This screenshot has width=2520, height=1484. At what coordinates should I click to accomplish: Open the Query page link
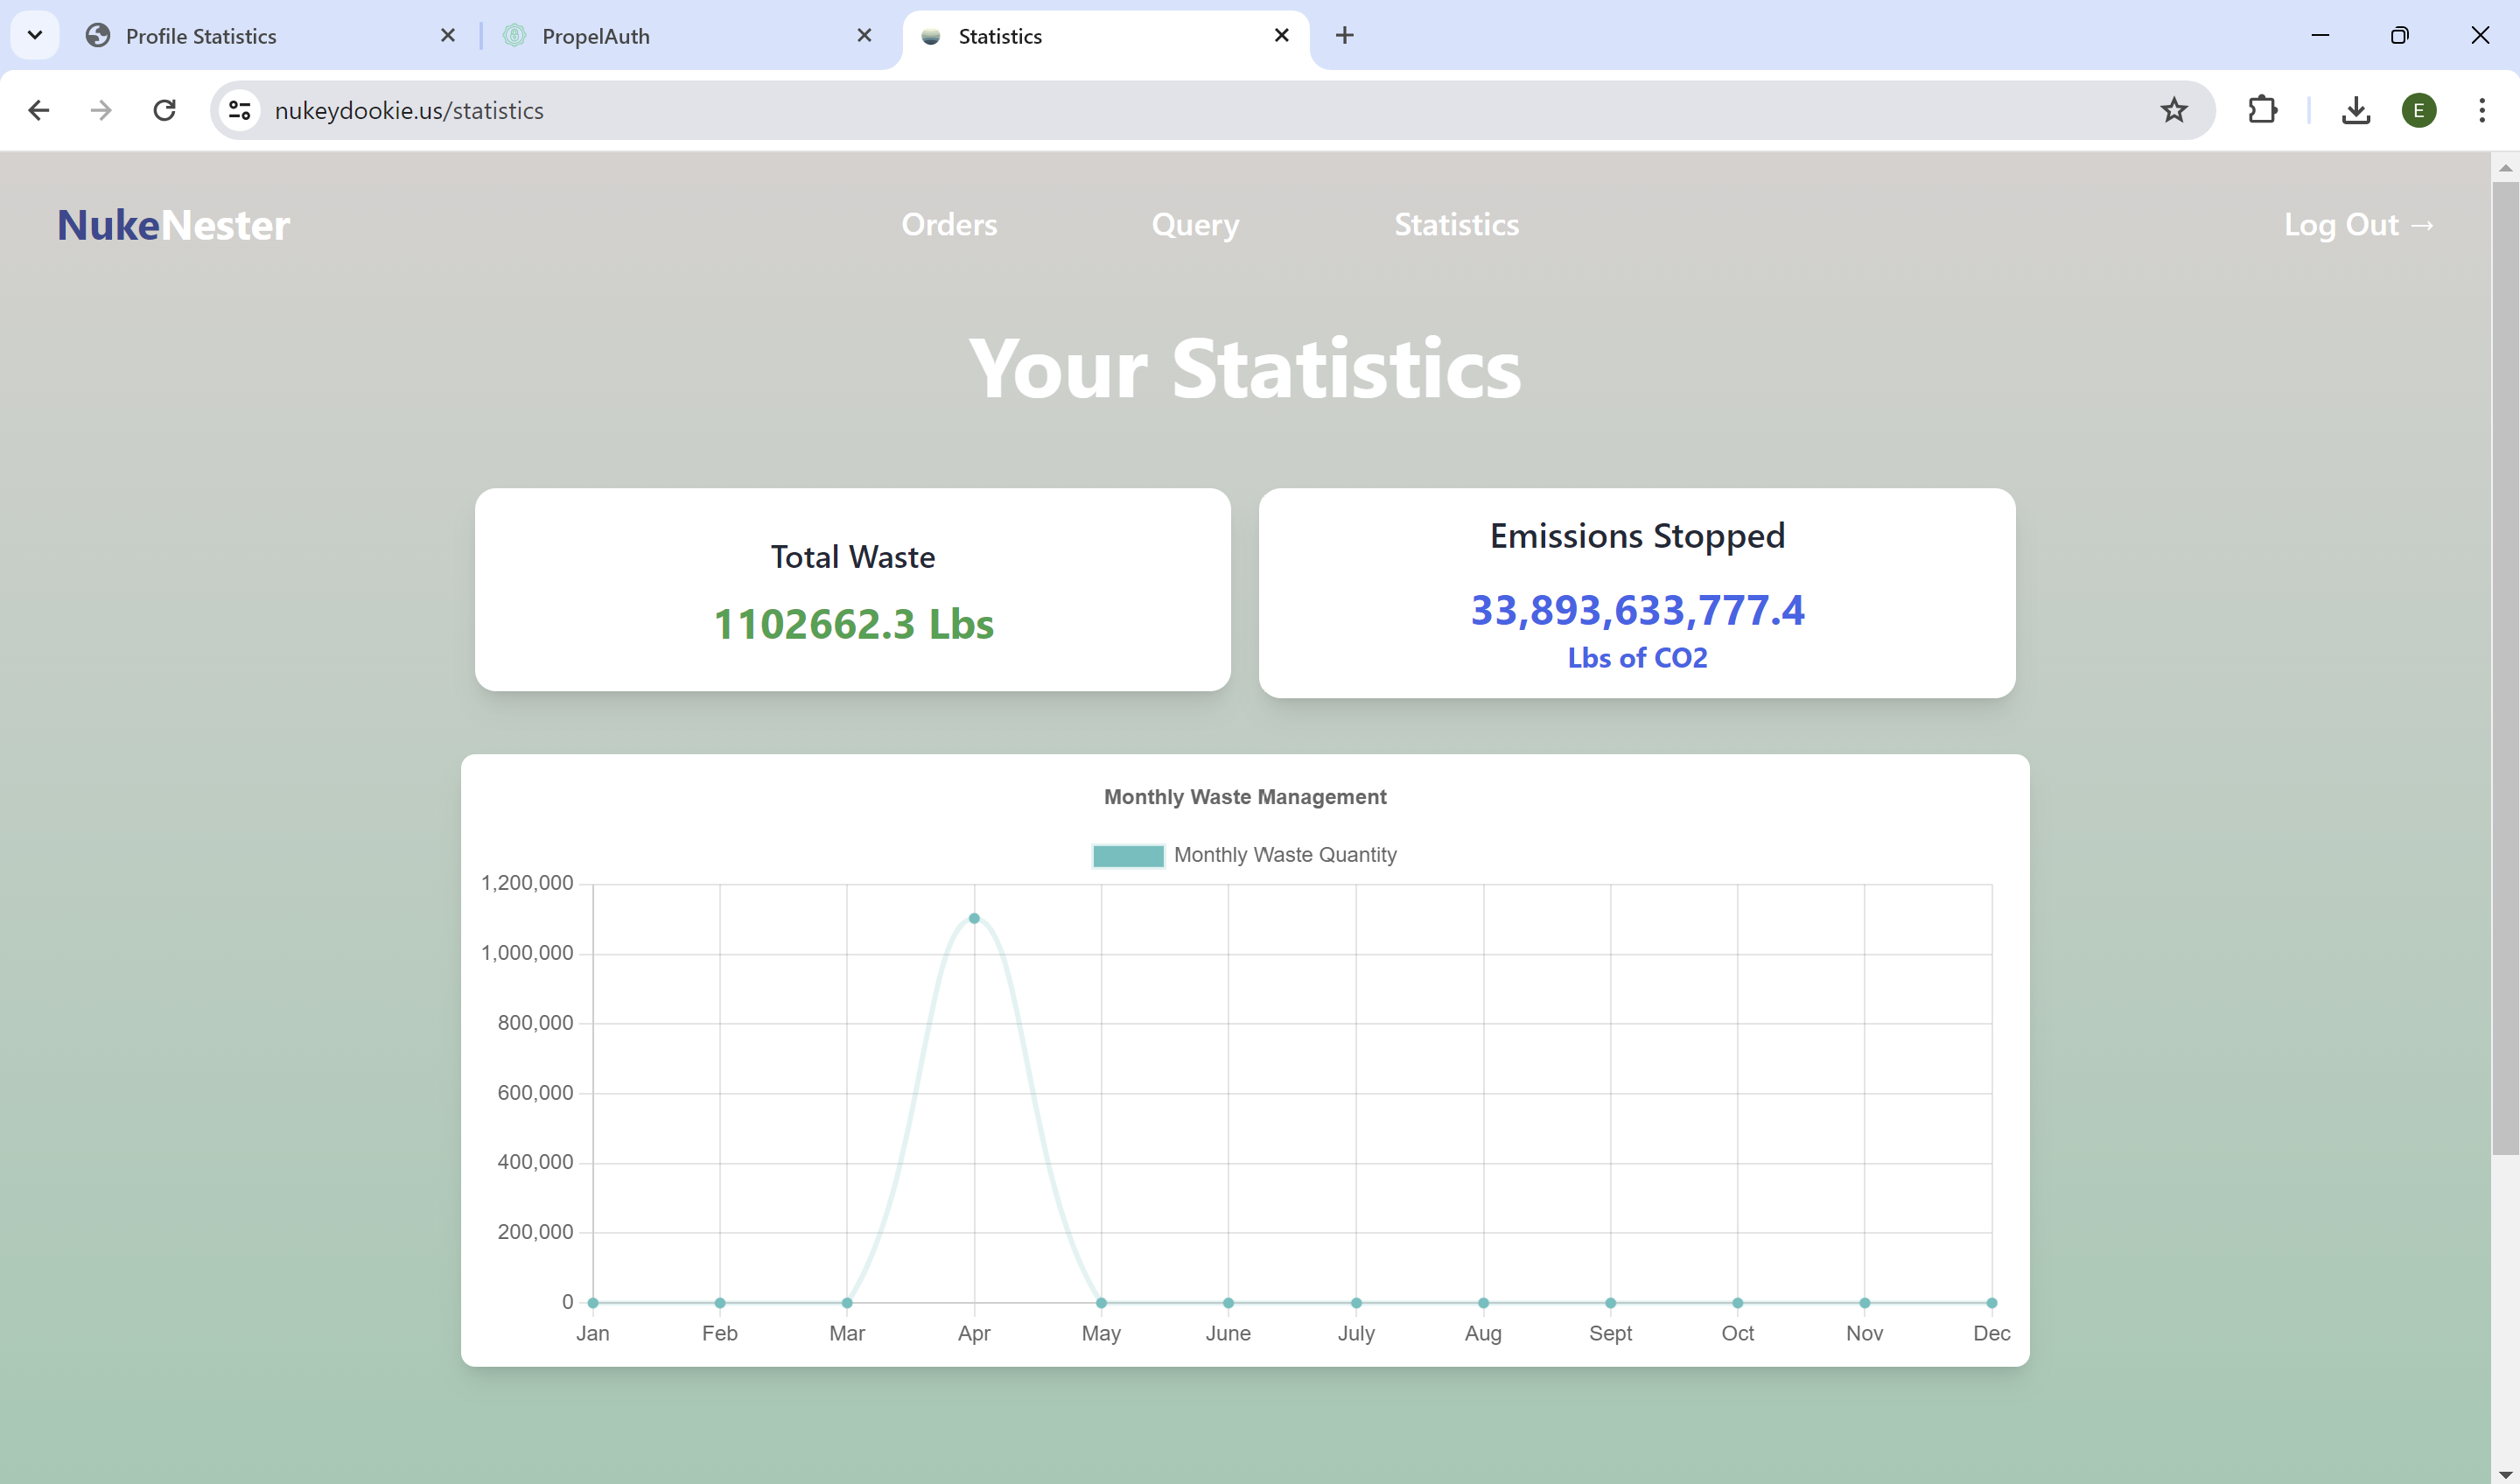pos(1195,225)
